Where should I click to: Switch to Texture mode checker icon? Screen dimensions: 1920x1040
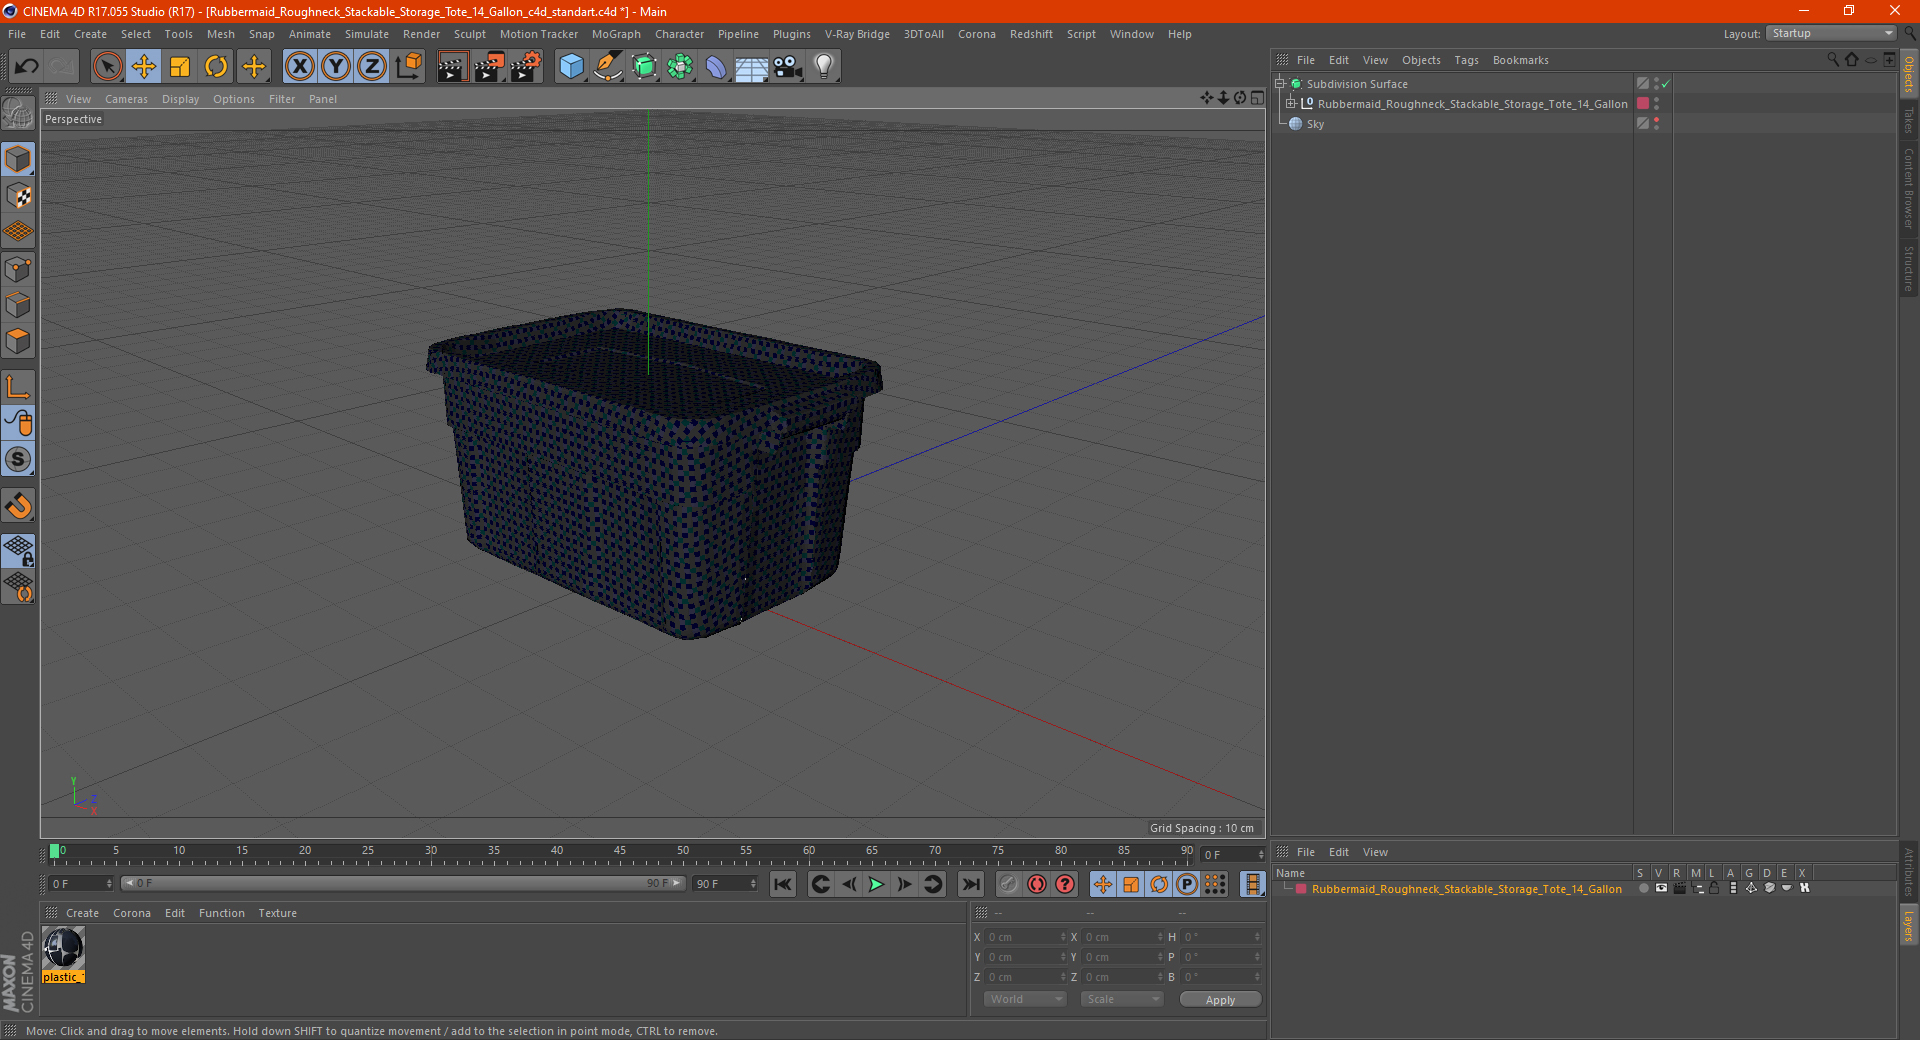pos(18,196)
